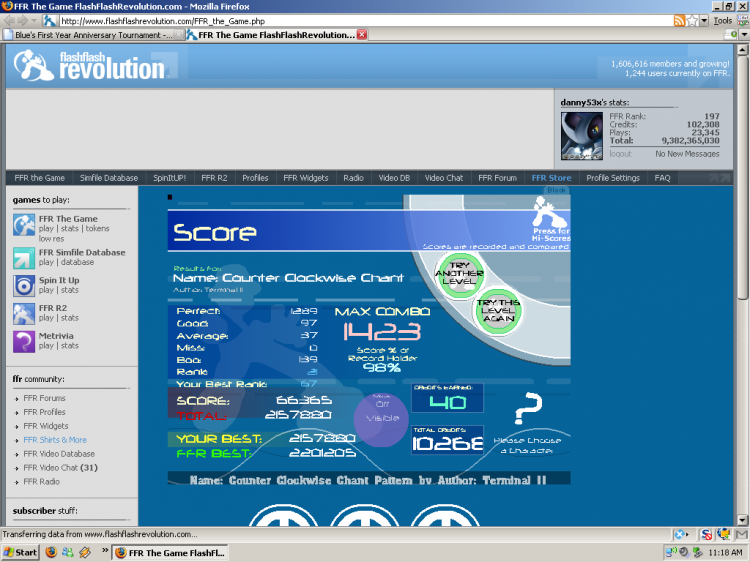Click the FFR The Game taskbar button

click(170, 552)
